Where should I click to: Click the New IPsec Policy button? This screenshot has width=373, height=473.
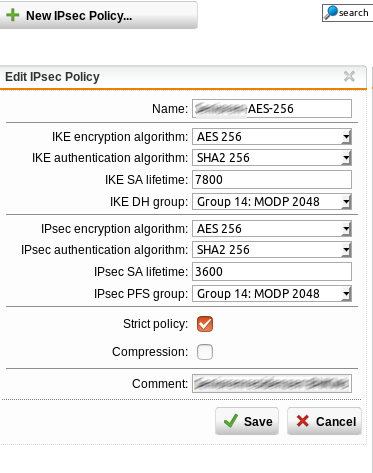coord(99,15)
